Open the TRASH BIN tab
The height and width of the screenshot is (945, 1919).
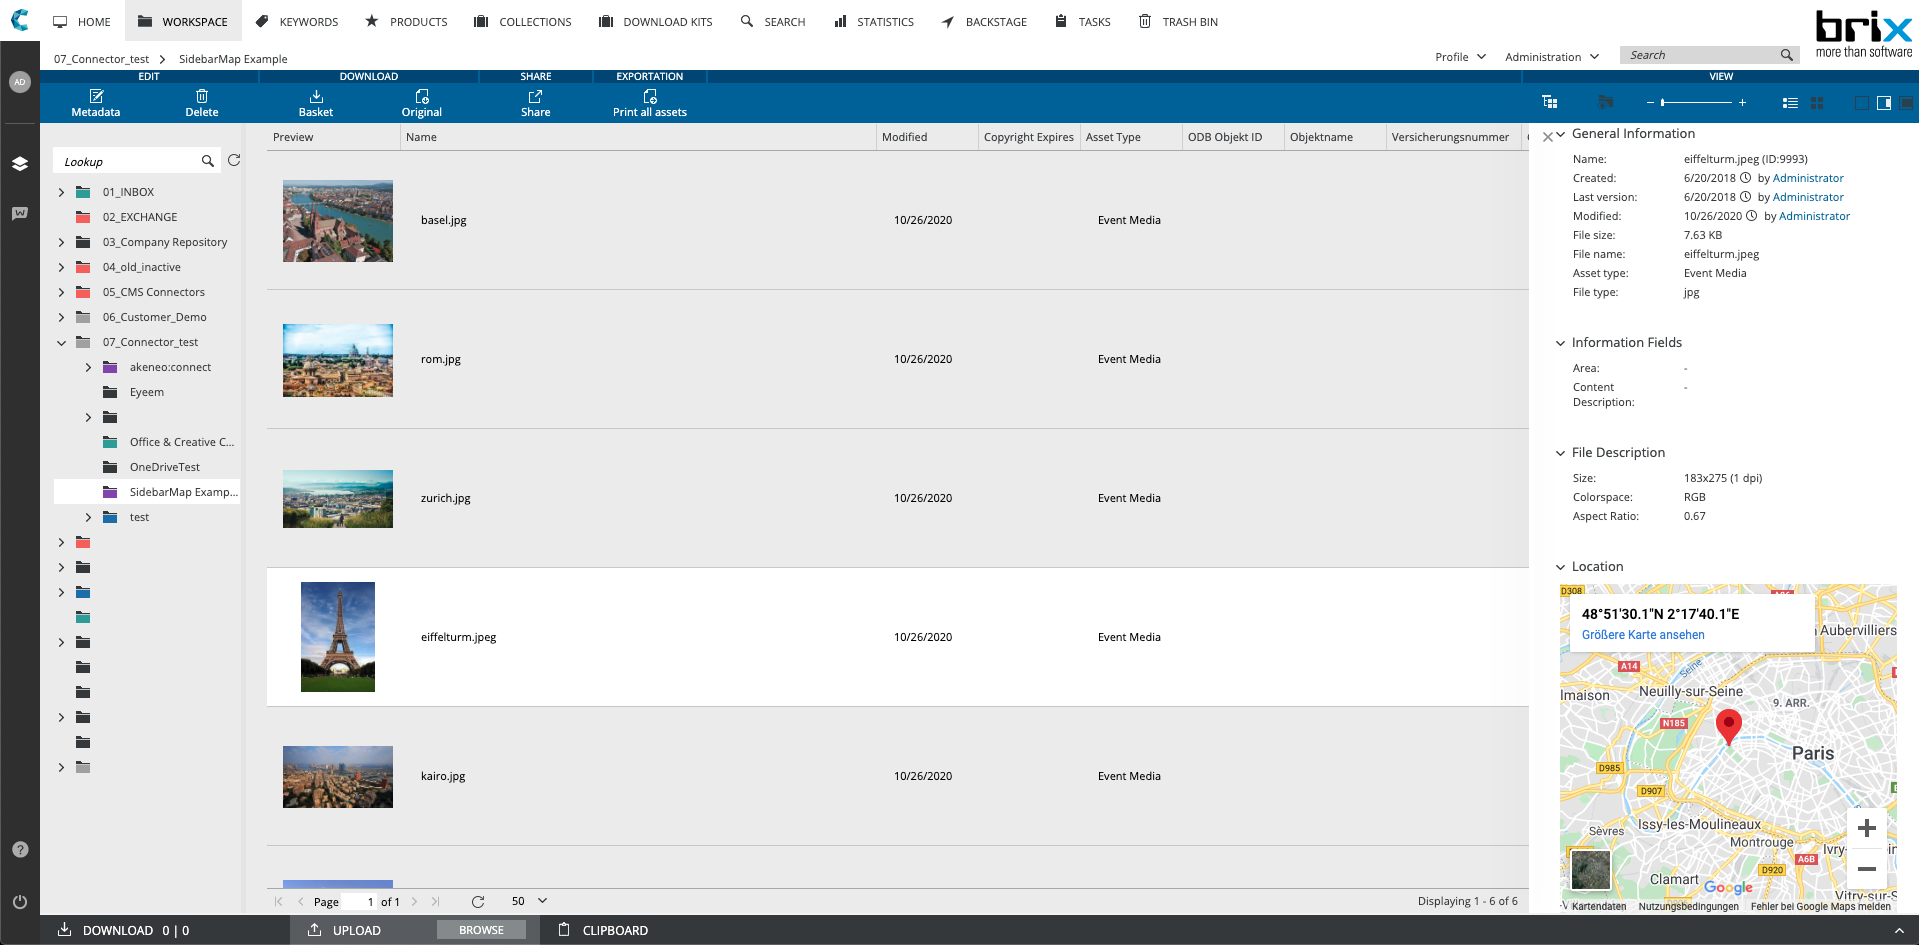(x=1178, y=21)
